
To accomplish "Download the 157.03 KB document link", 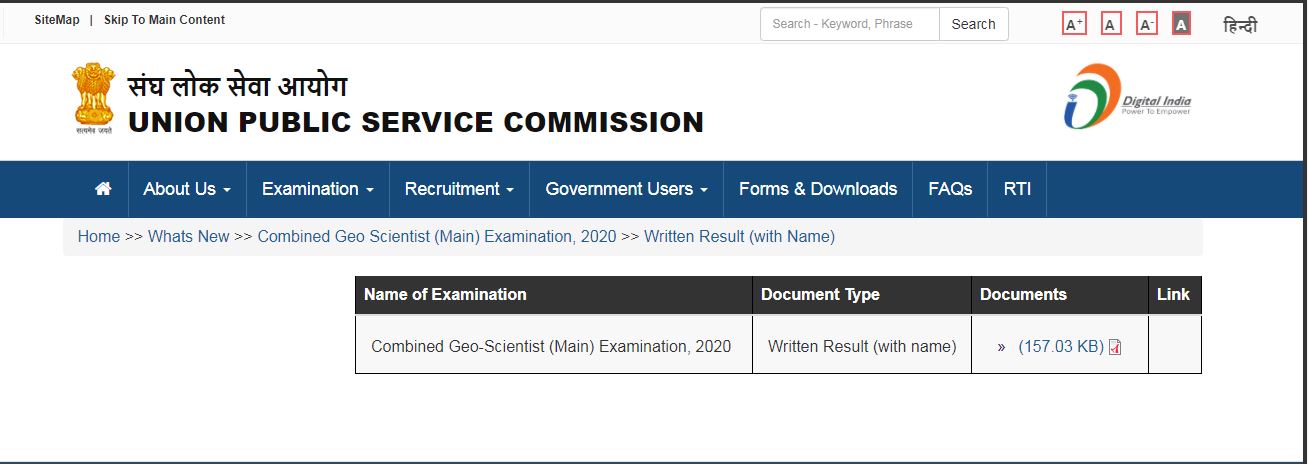I will click(x=1060, y=347).
